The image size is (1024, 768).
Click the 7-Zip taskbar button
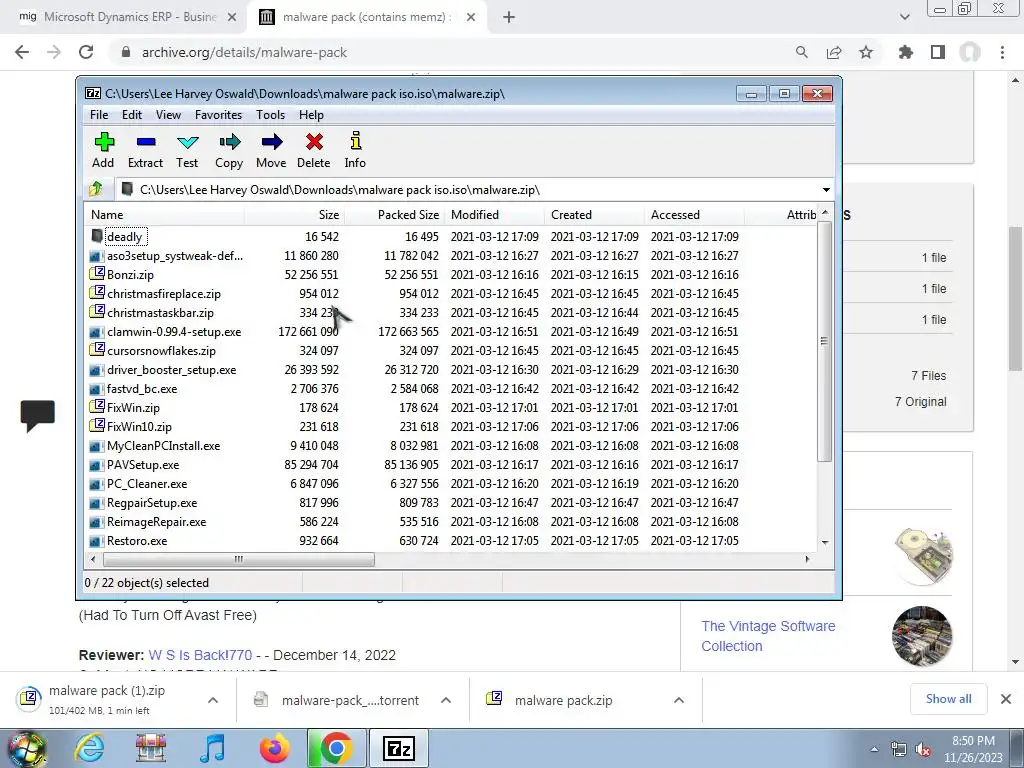(x=399, y=748)
